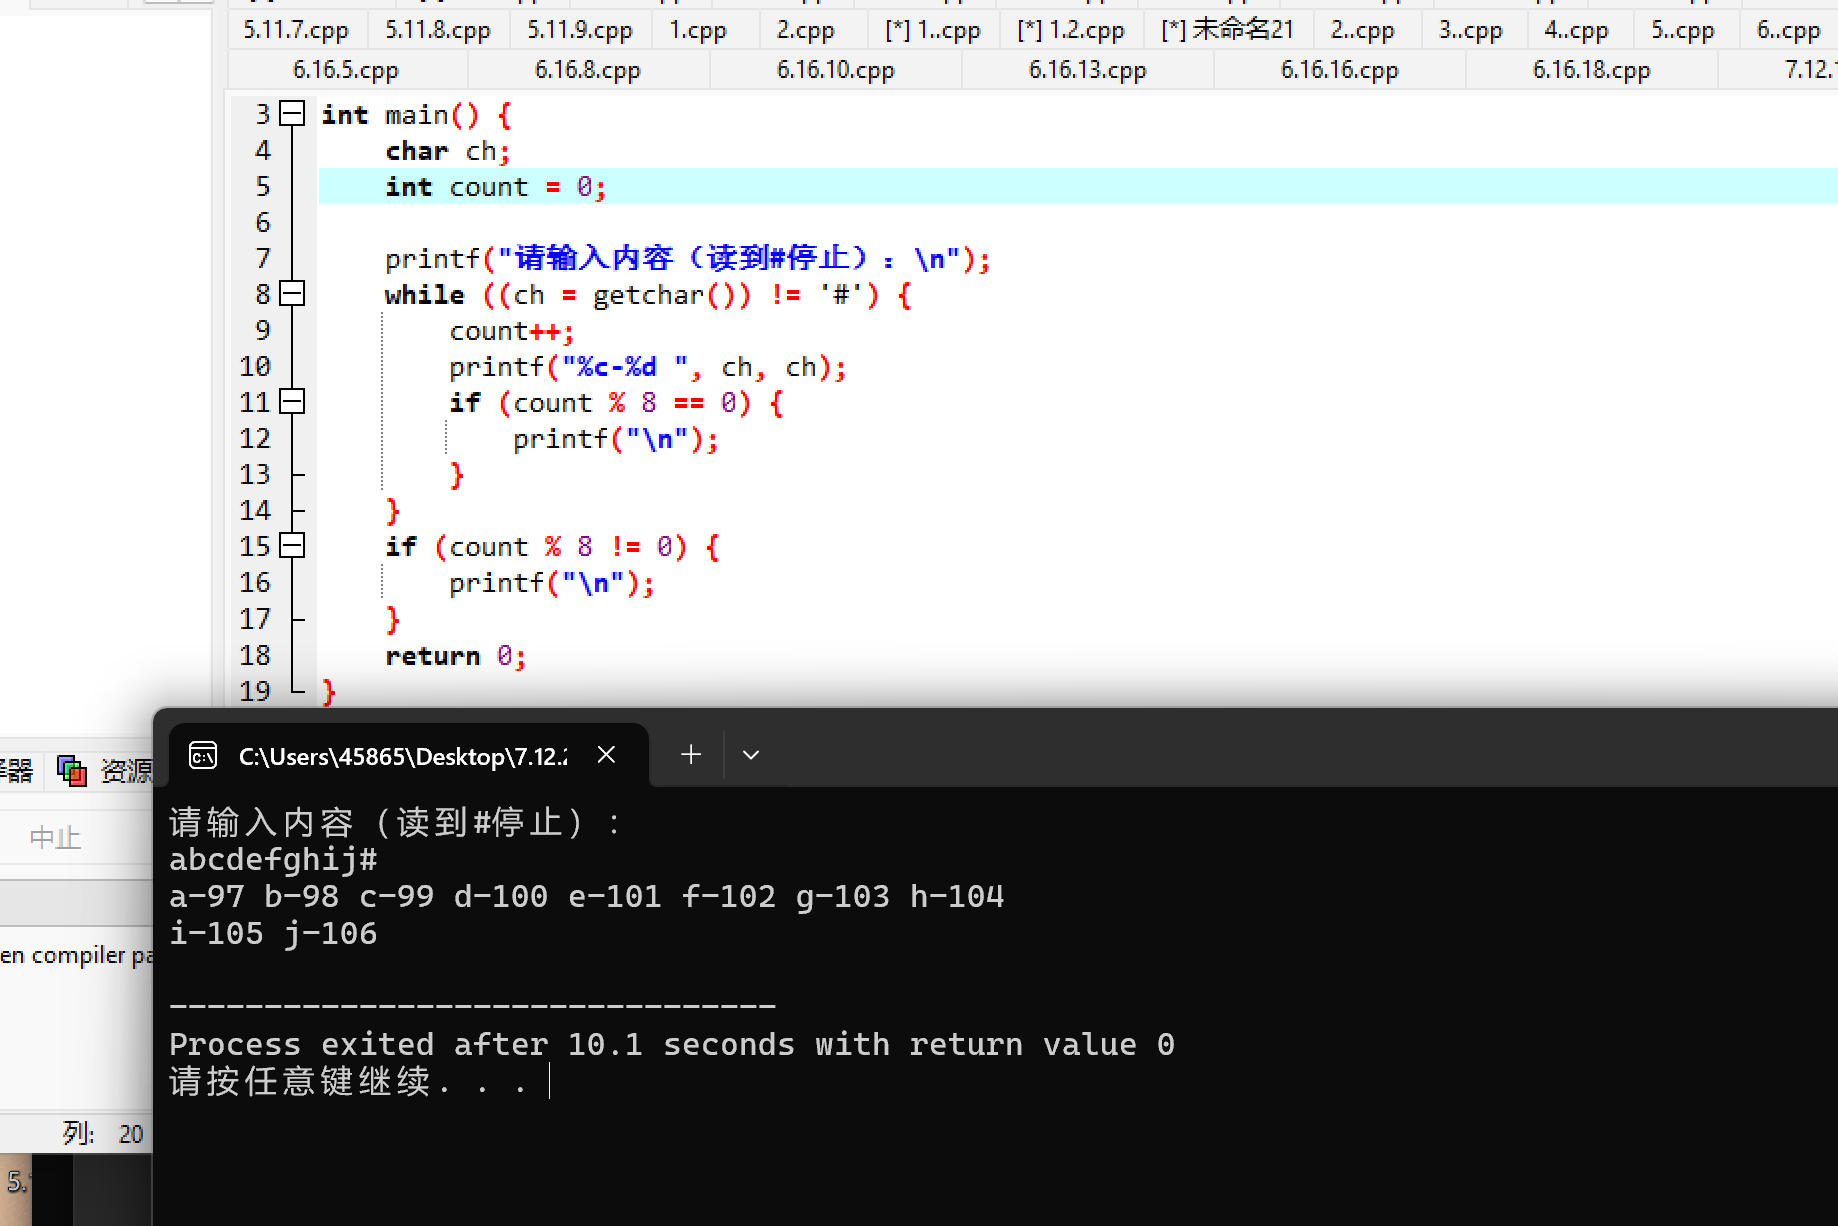Open the 3..cpp tab
The height and width of the screenshot is (1226, 1838).
click(x=1471, y=30)
